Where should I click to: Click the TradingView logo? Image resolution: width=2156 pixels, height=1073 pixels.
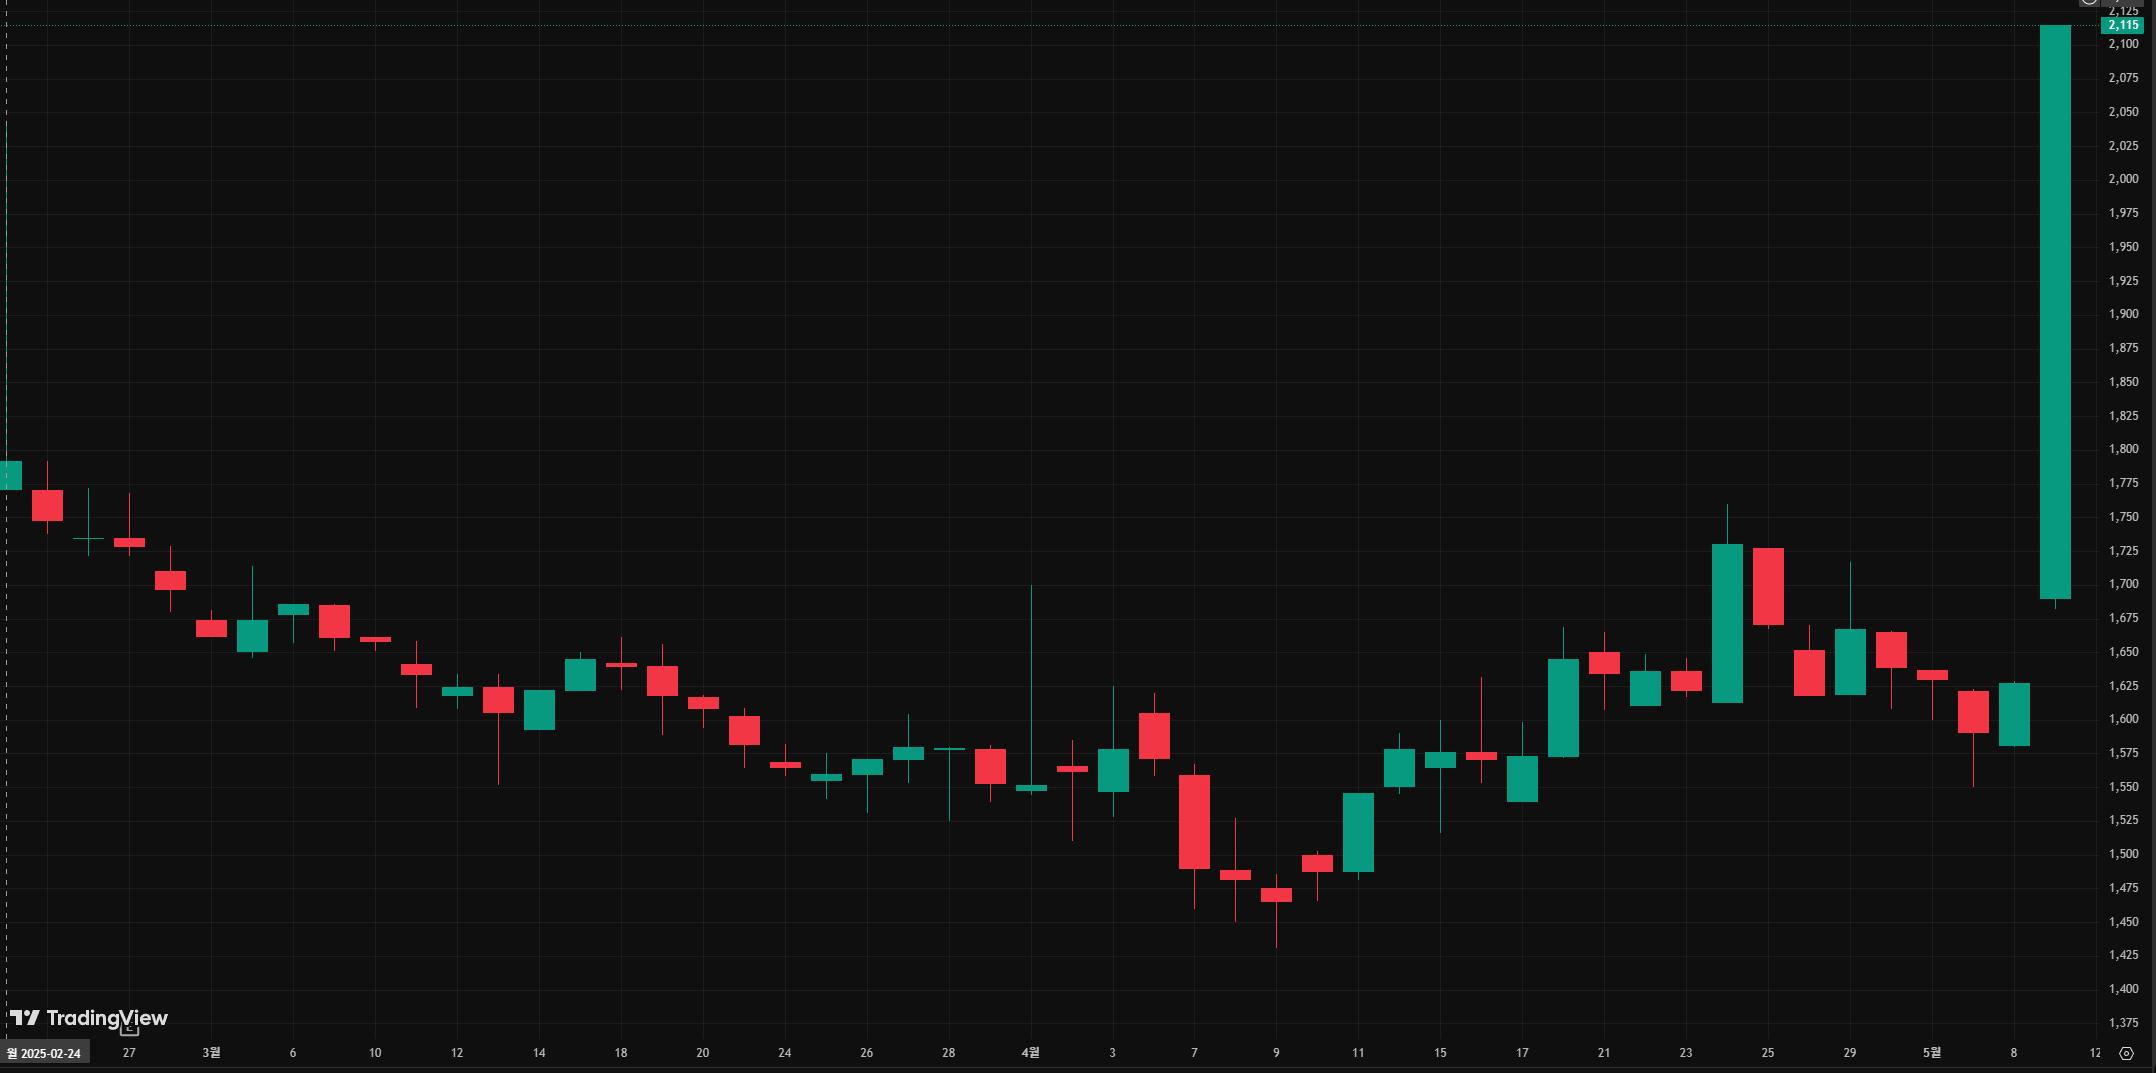[89, 1018]
